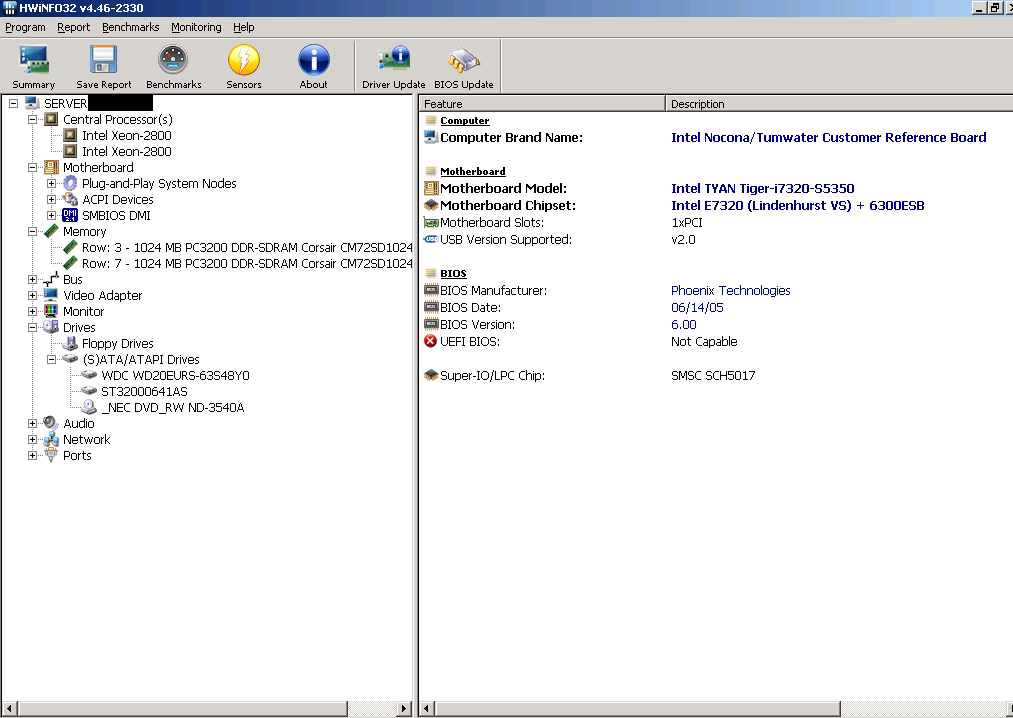Start Driver Update from the toolbar
The width and height of the screenshot is (1013, 718).
click(393, 67)
